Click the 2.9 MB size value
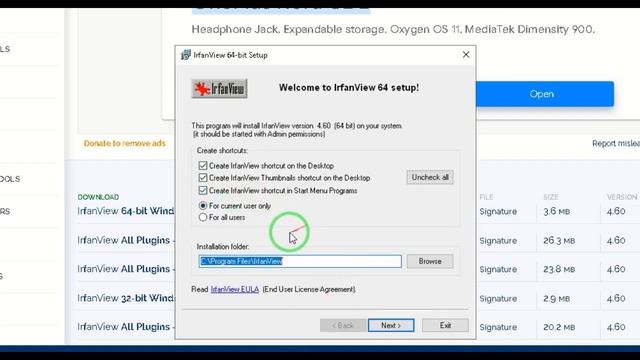The height and width of the screenshot is (360, 640). pos(556,299)
